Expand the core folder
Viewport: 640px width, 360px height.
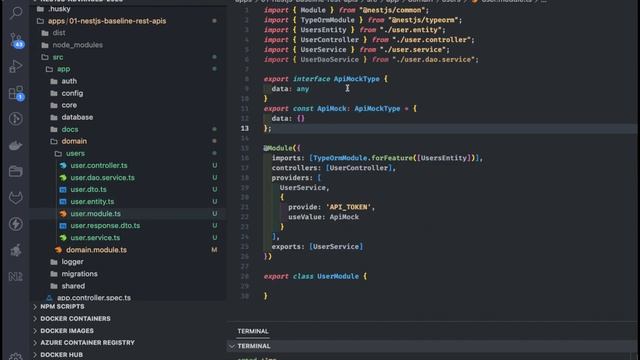[69, 105]
